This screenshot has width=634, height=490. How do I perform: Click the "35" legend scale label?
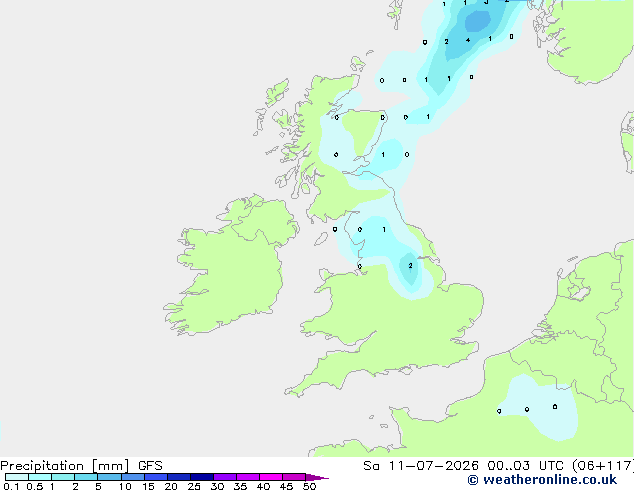(x=240, y=486)
